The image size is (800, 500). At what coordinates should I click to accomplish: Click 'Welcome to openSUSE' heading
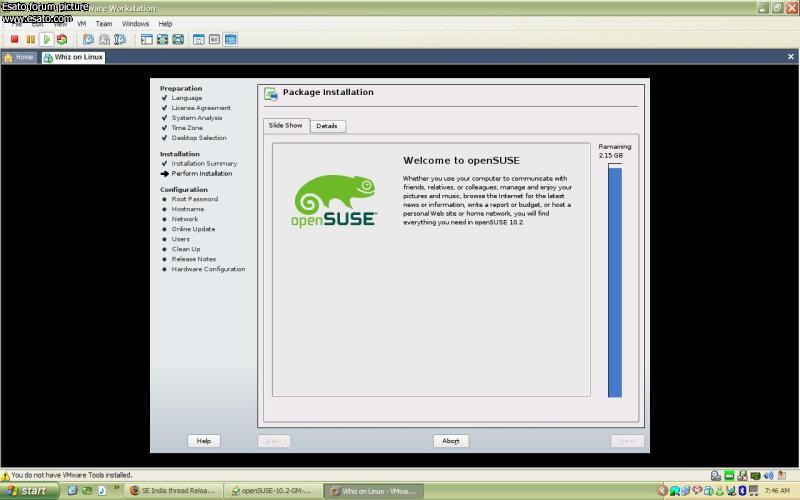click(x=461, y=160)
